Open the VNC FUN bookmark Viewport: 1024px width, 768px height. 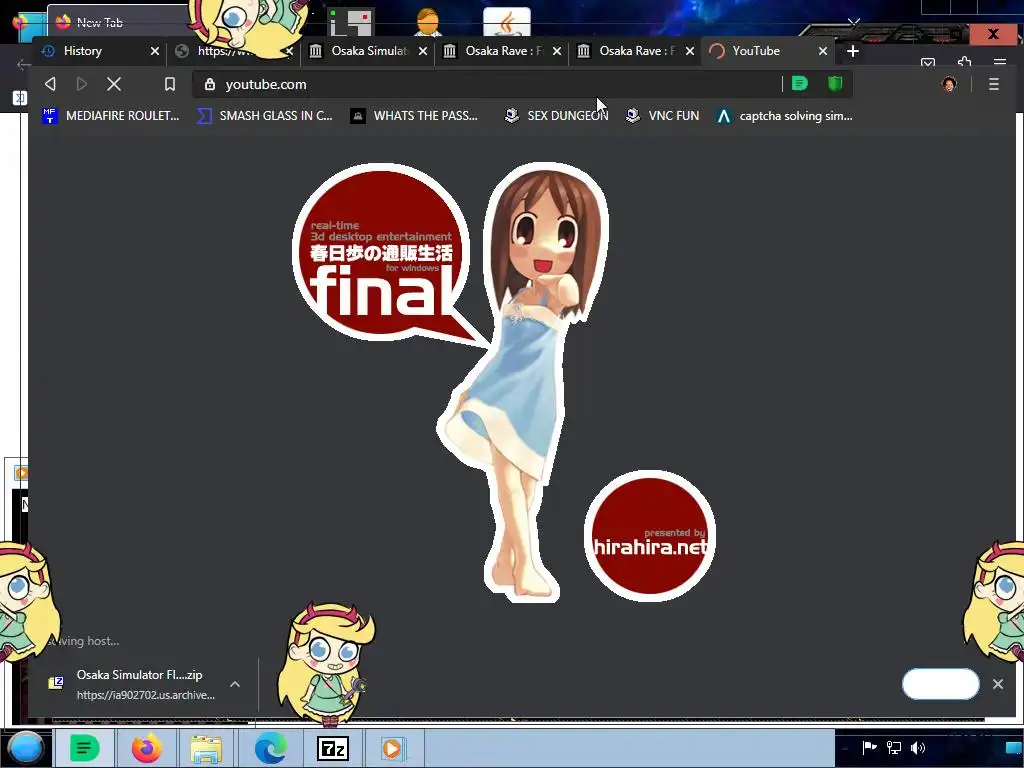(x=662, y=116)
